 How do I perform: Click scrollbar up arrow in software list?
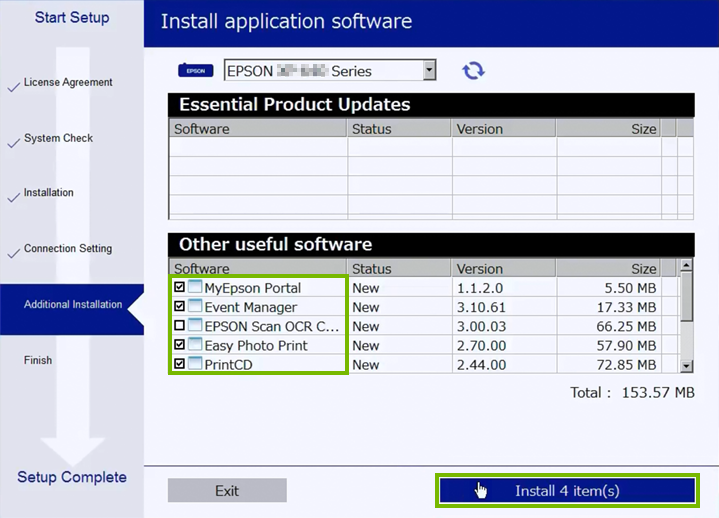click(686, 265)
